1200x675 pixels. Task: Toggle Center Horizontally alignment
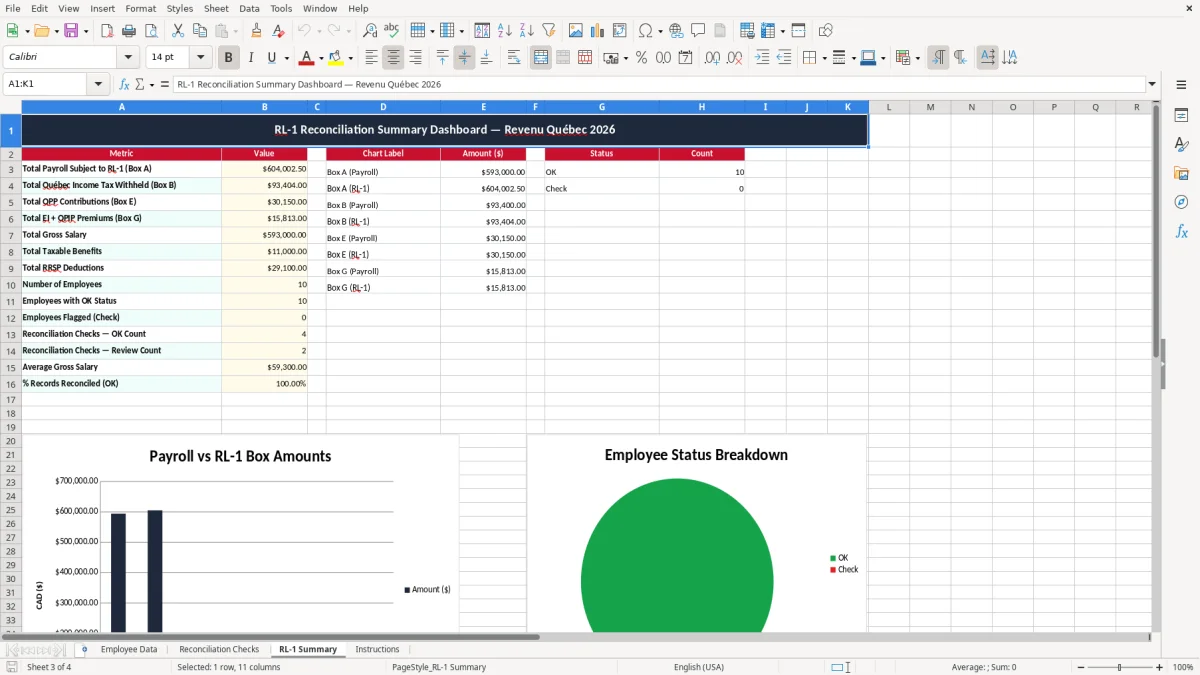(x=393, y=58)
